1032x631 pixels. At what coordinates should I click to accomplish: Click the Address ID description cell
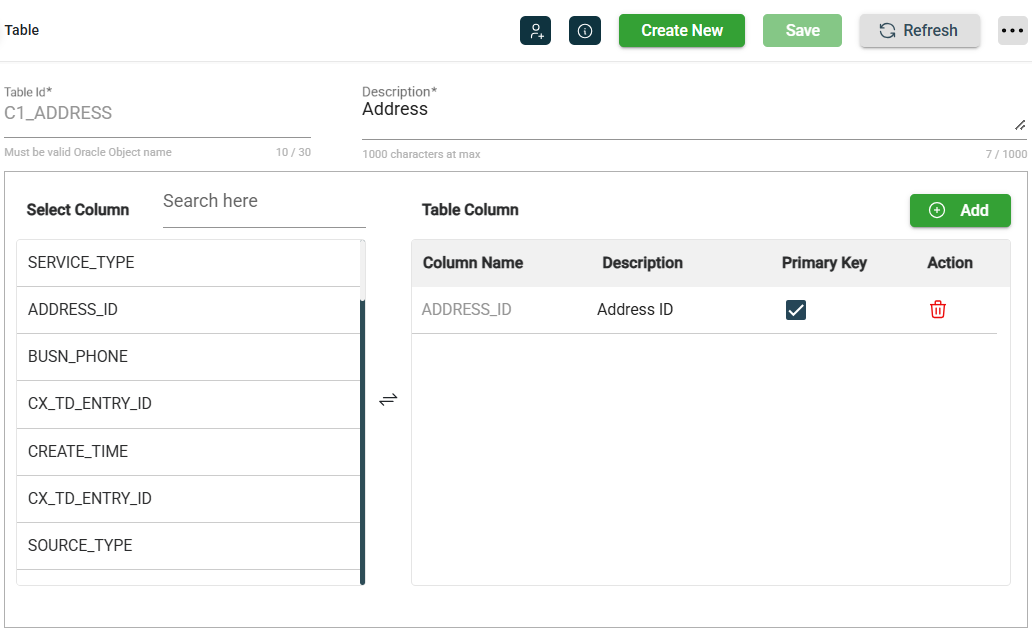(x=635, y=310)
